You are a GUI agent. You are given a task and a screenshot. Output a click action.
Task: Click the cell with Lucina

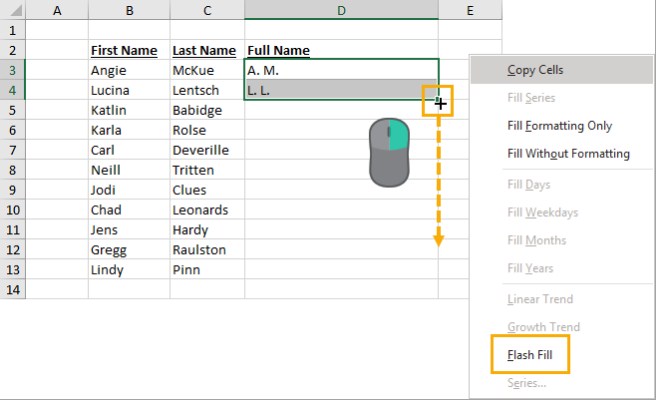(129, 90)
